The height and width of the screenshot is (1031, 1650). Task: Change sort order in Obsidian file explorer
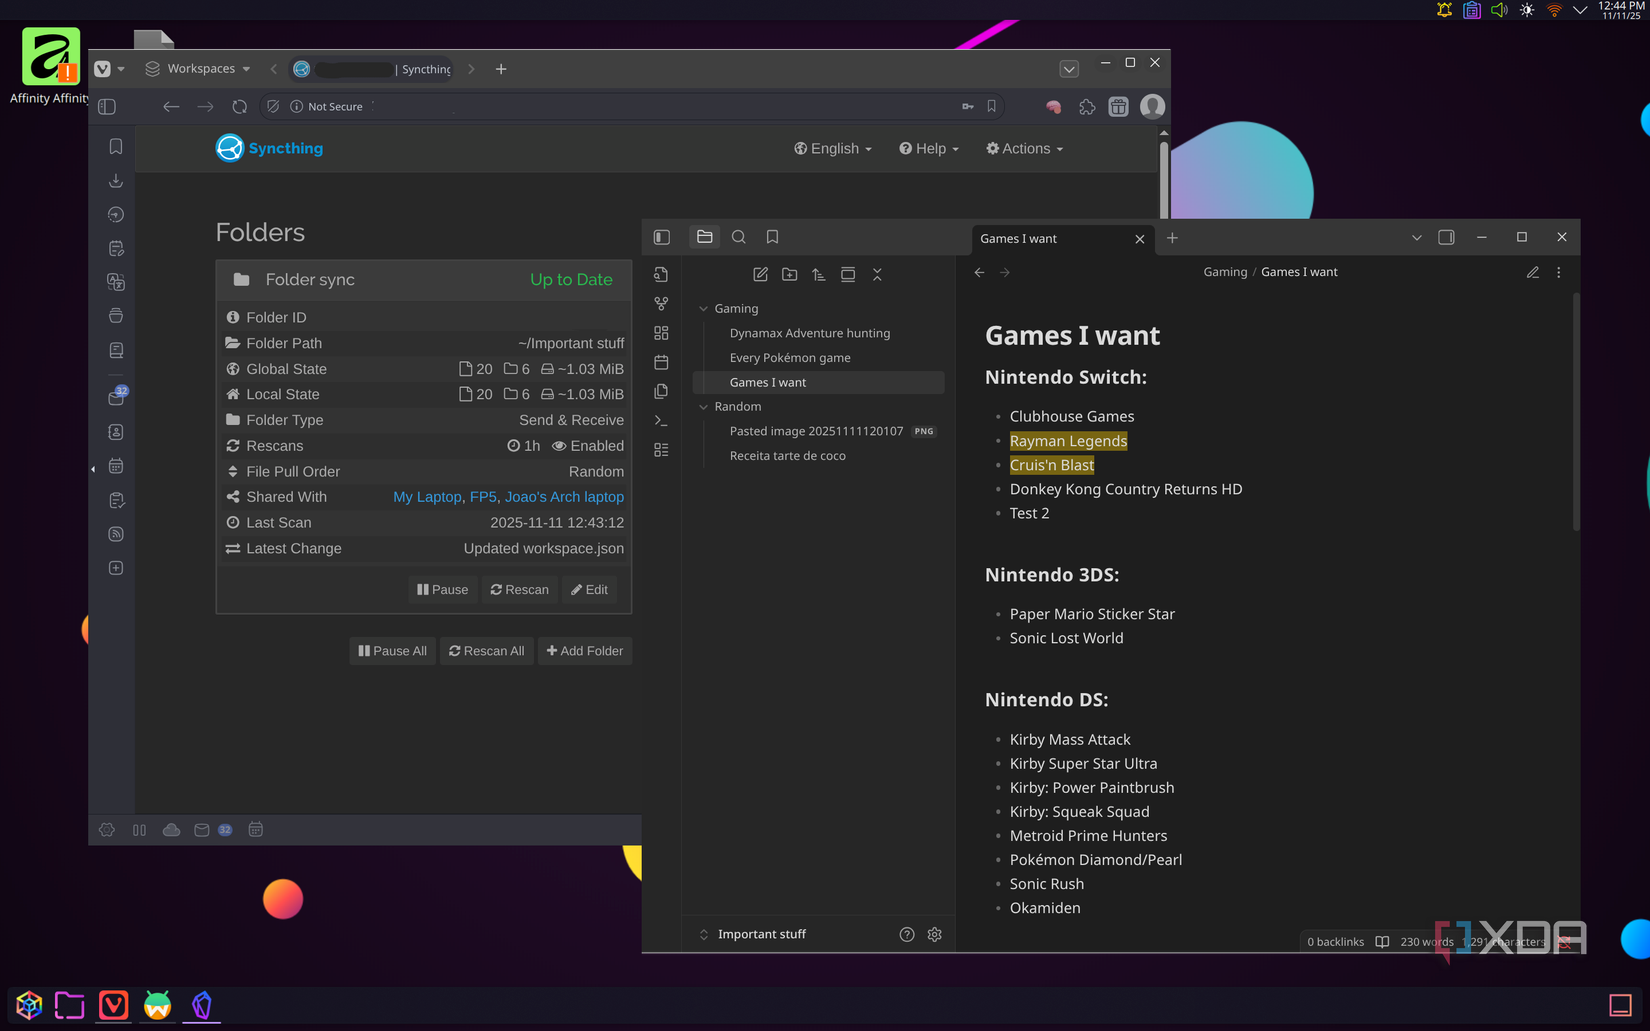819,274
